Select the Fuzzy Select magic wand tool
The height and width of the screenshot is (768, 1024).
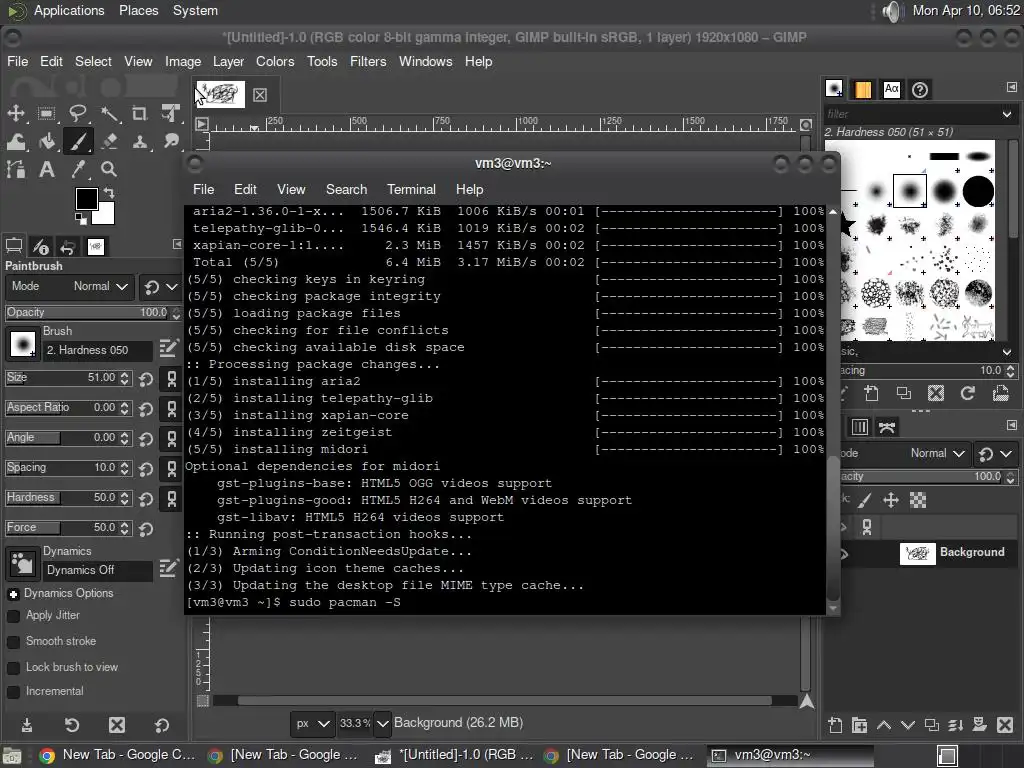[x=109, y=113]
